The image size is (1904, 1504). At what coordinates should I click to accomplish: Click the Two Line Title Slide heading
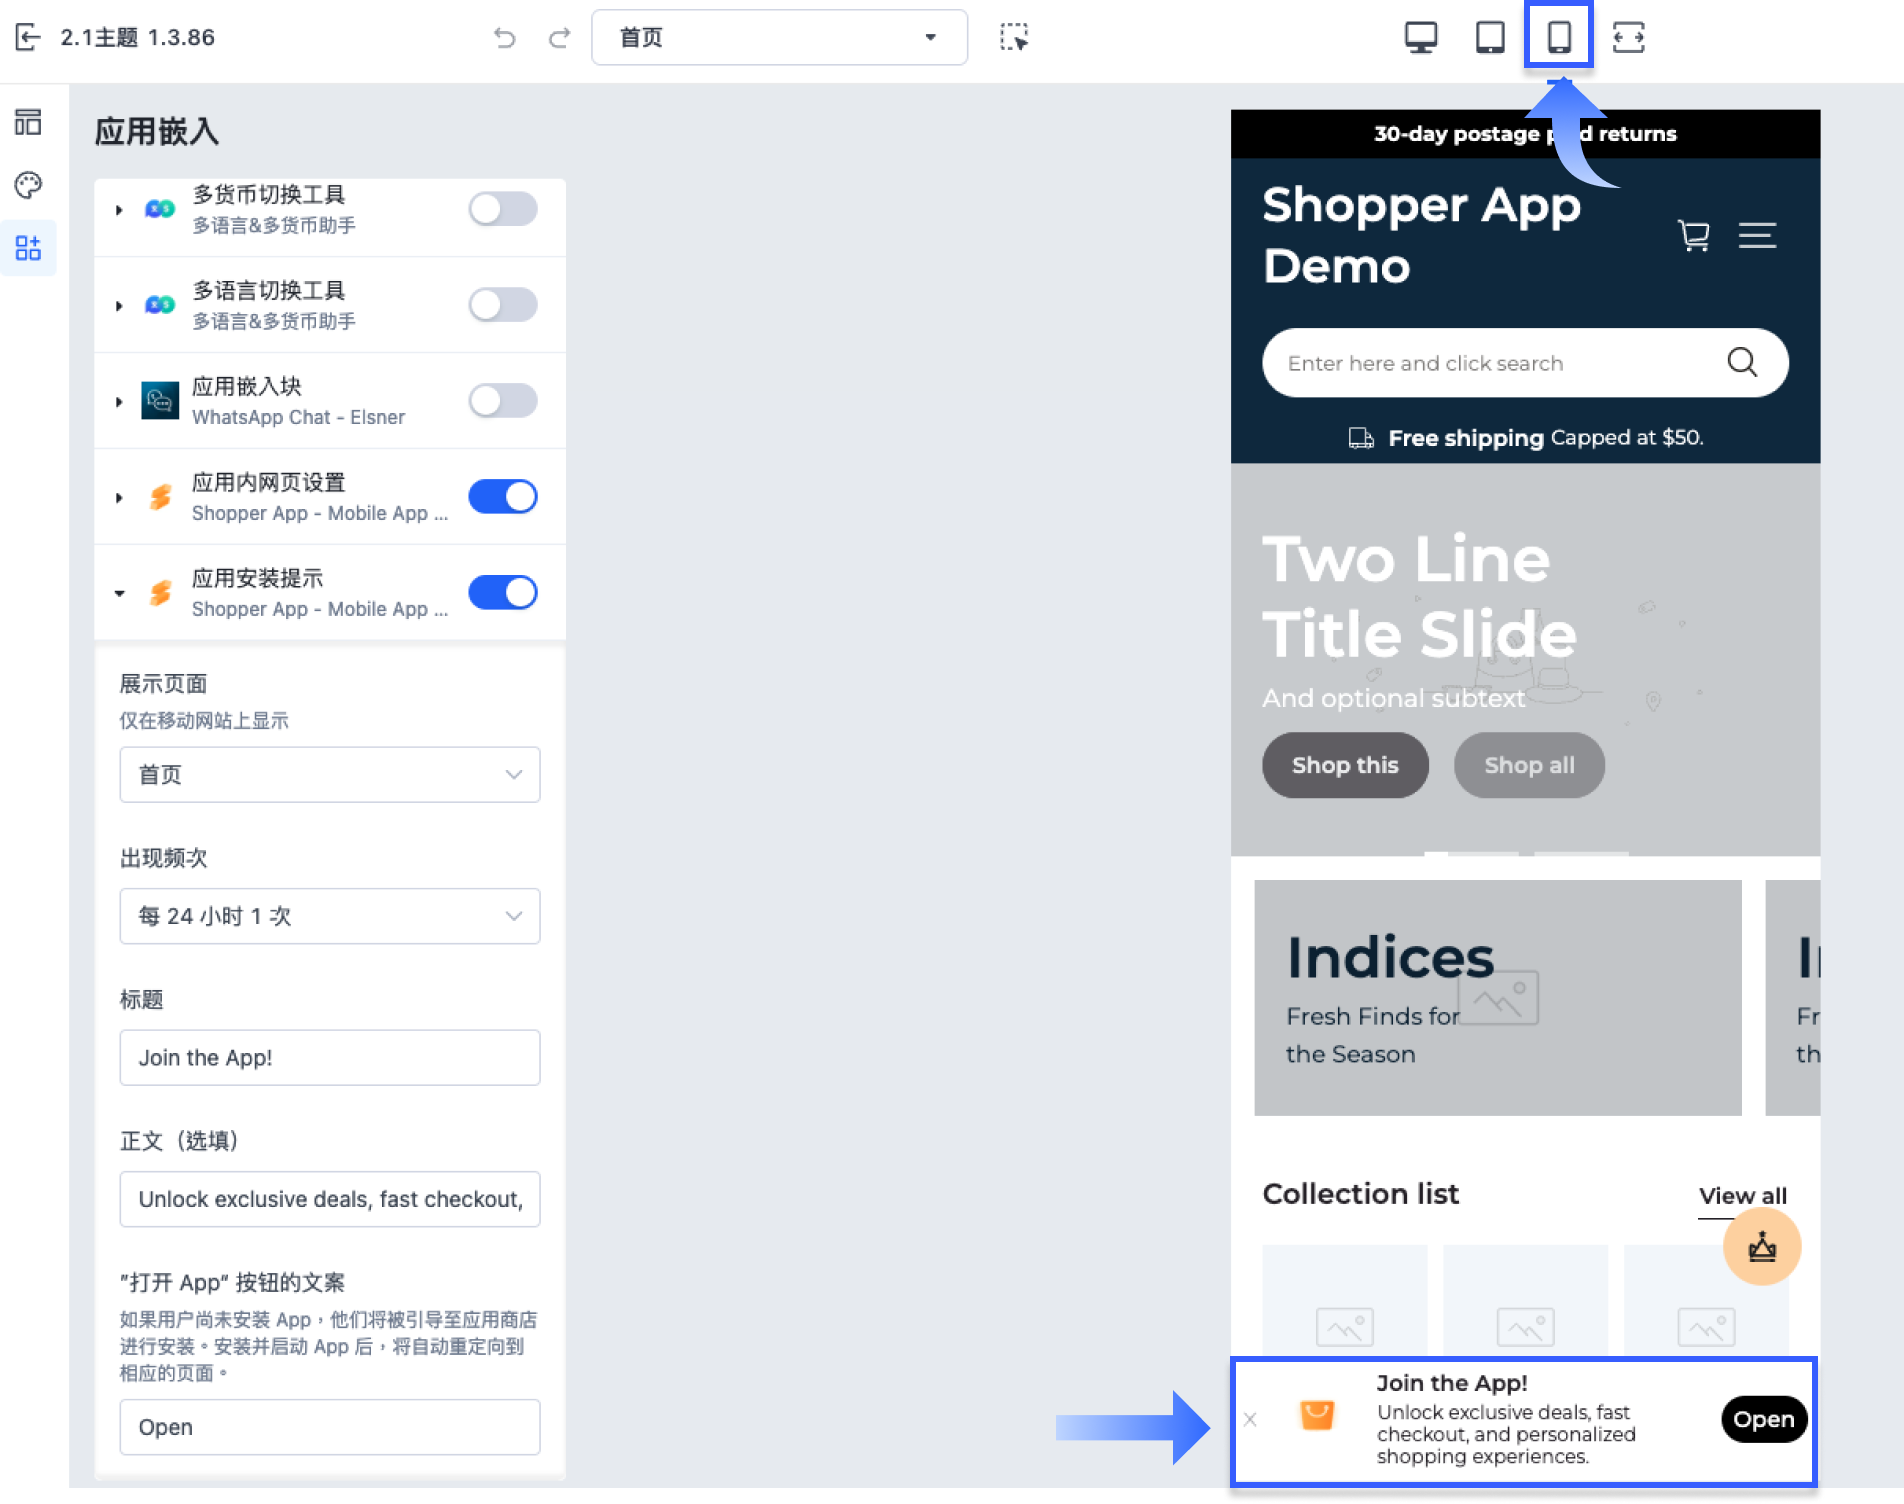pos(1419,596)
